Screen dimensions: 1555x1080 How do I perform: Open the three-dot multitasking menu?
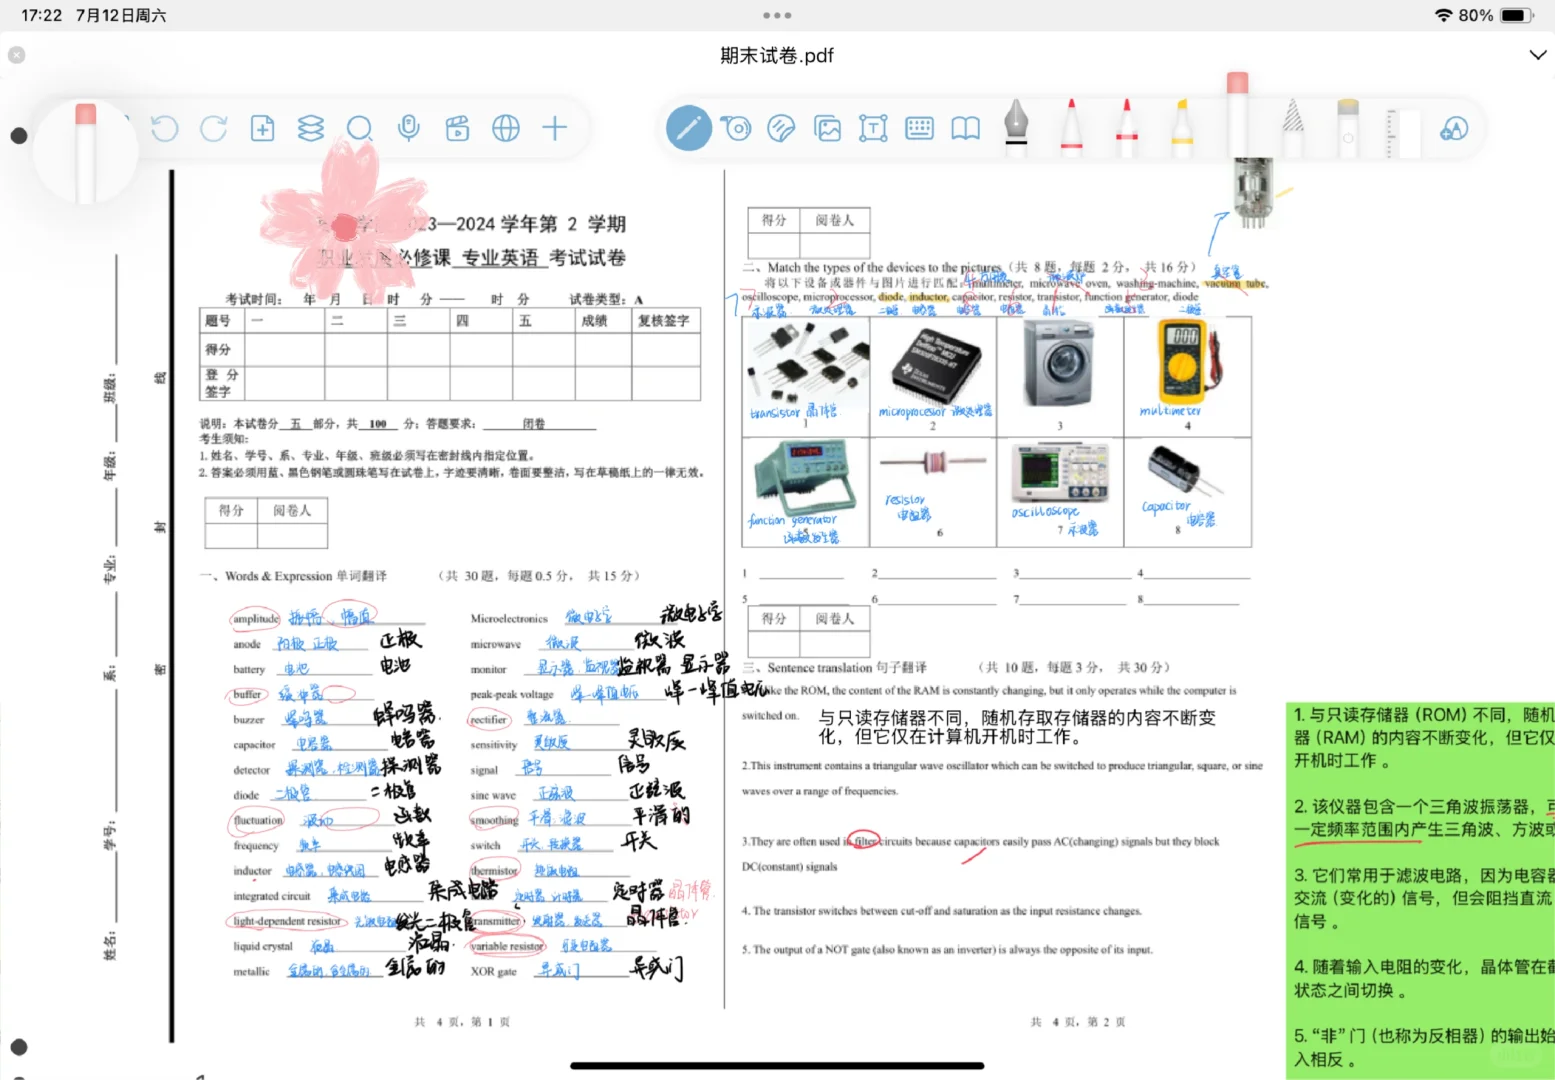tap(777, 15)
